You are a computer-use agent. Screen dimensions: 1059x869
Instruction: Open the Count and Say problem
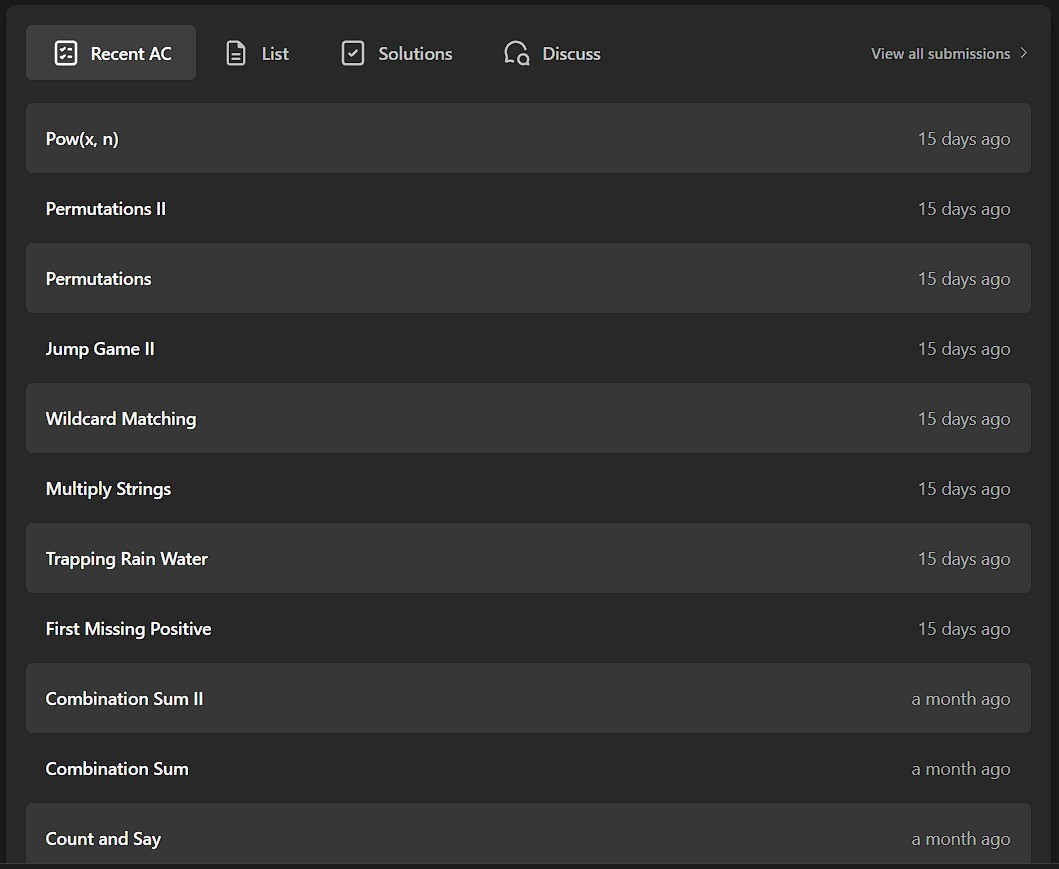[x=103, y=839]
